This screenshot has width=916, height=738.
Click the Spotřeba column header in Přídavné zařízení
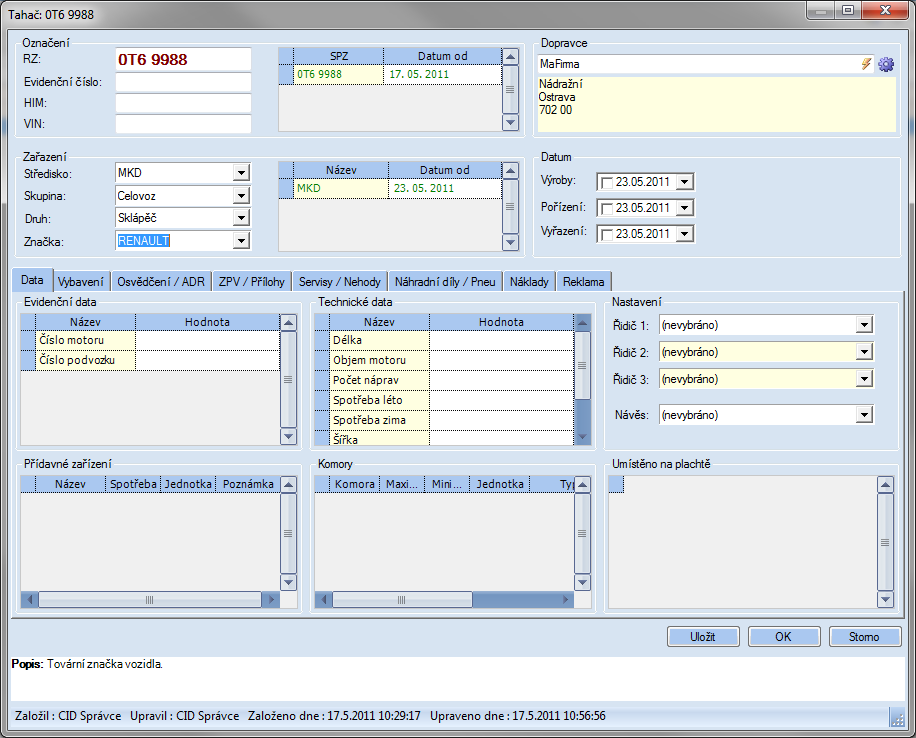pyautogui.click(x=133, y=484)
